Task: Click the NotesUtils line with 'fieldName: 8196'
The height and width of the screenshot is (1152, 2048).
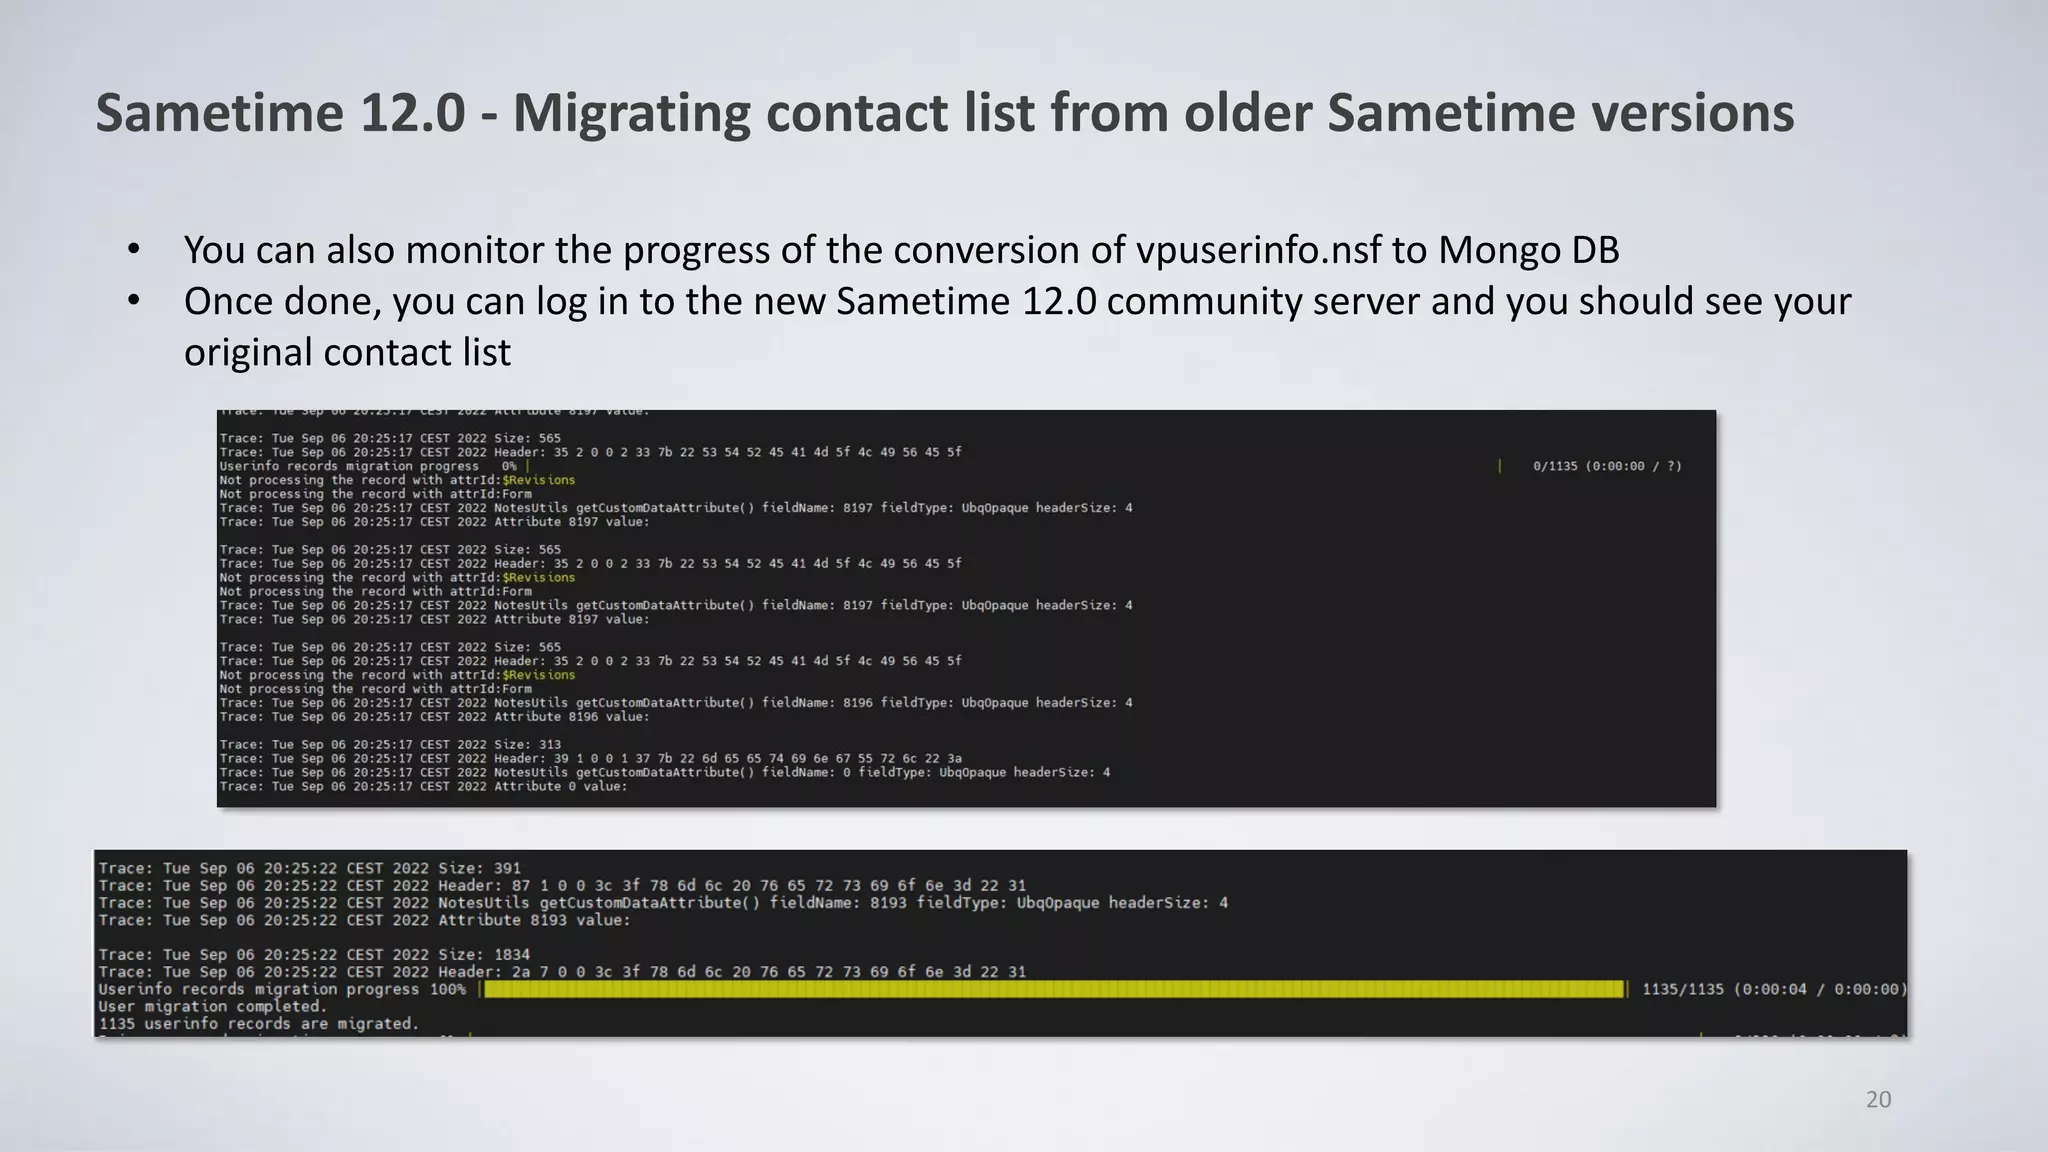Action: 675,703
